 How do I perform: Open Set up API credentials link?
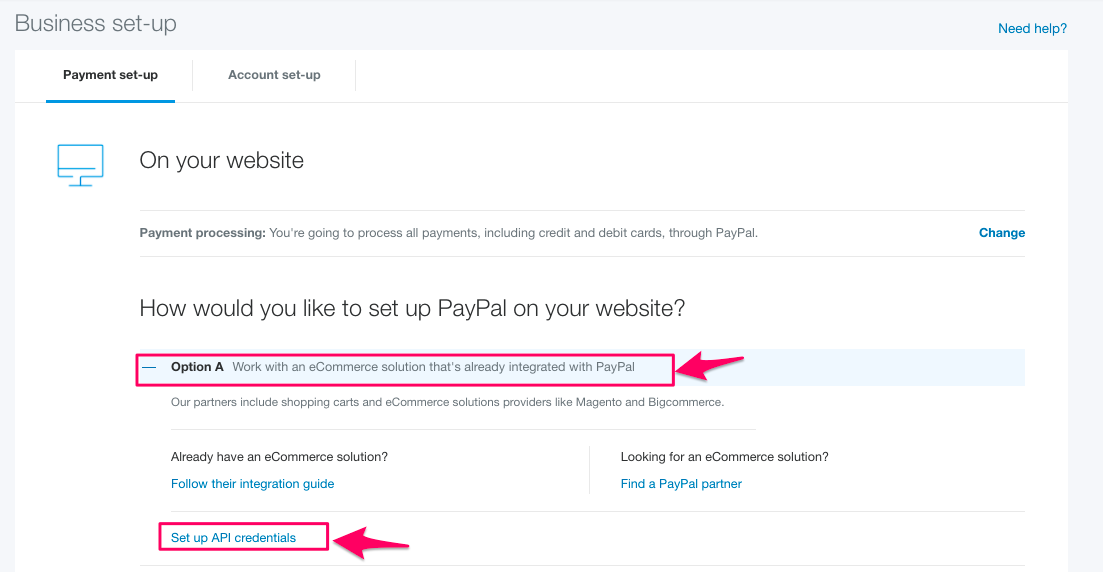click(x=234, y=538)
